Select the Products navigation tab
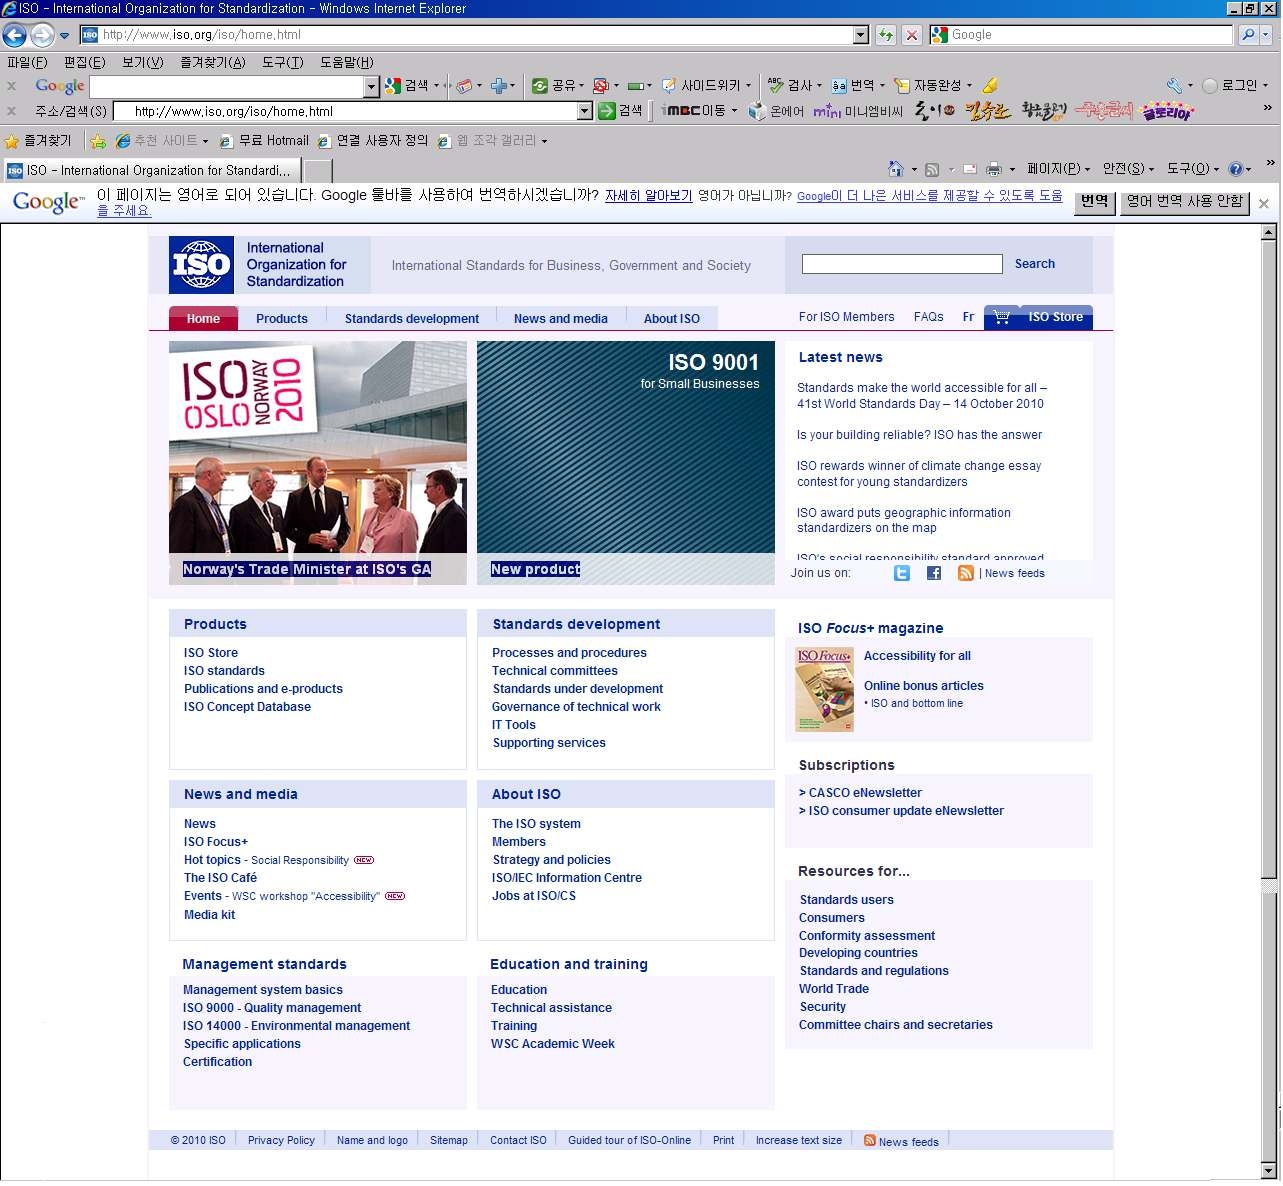Screen dimensions: 1283x1186 (x=282, y=318)
